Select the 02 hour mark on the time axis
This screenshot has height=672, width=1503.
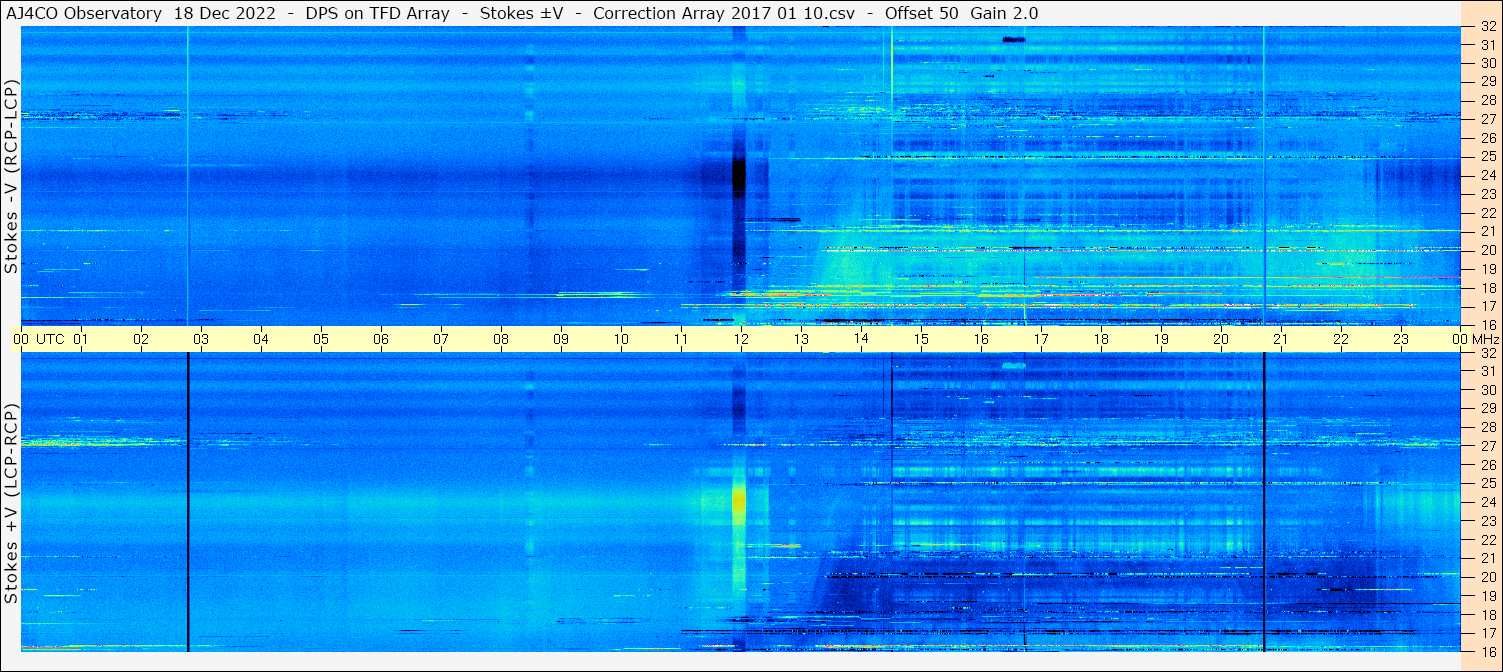click(141, 339)
